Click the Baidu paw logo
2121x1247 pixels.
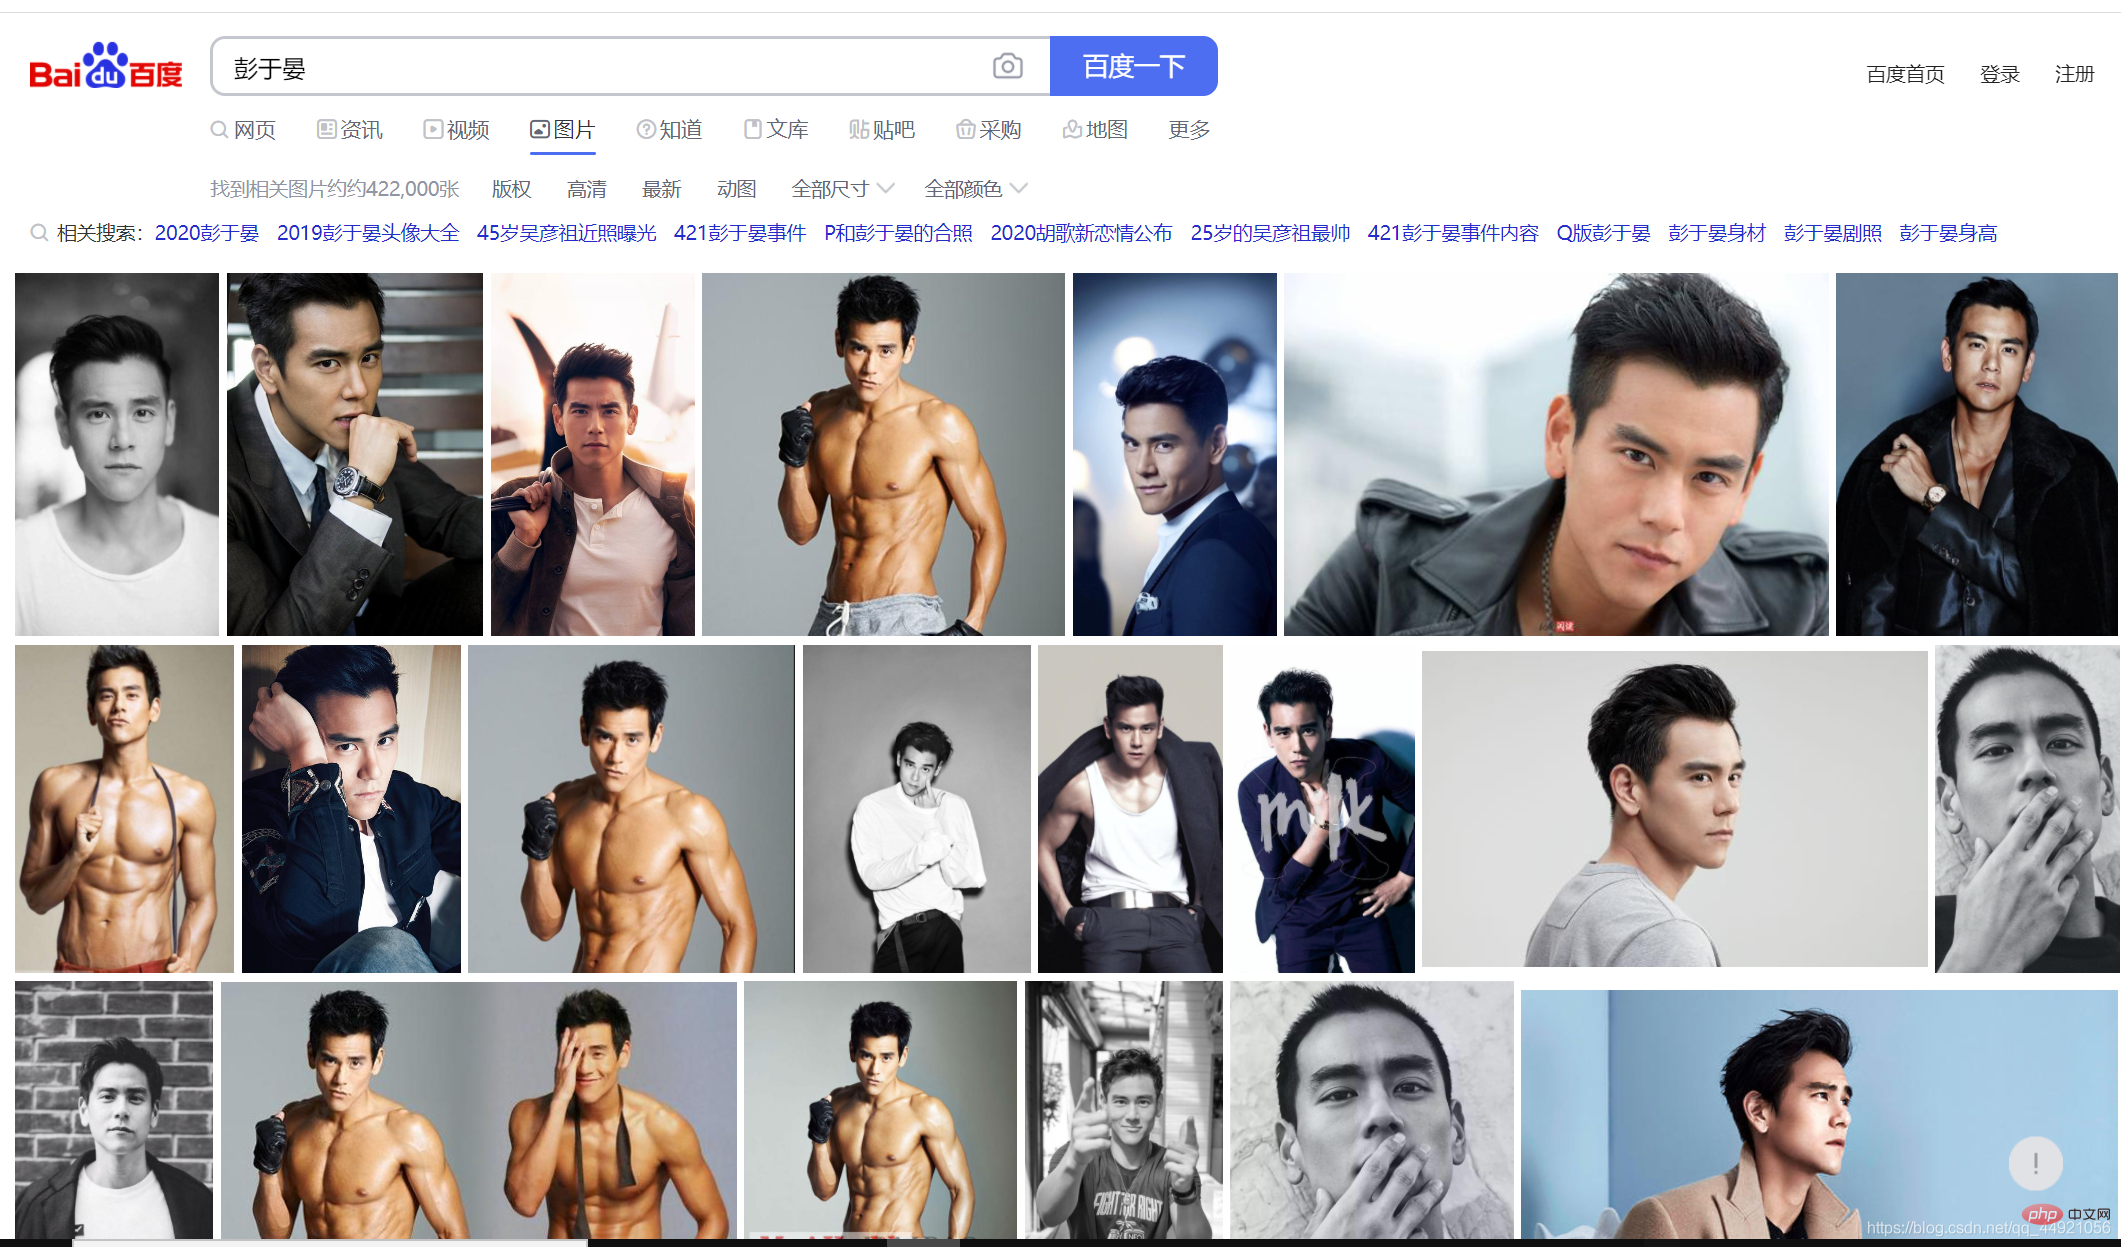click(x=105, y=66)
